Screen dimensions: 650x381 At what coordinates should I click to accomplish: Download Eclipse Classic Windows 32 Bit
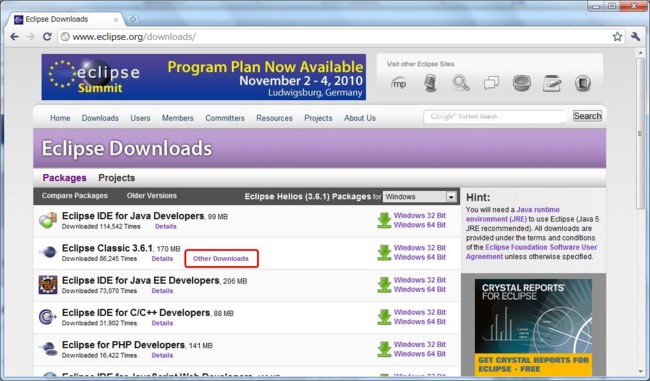pos(420,248)
